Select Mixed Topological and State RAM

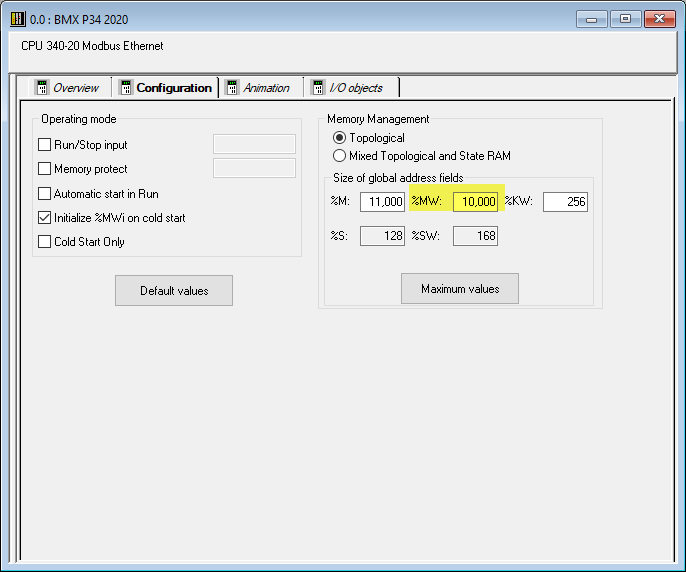point(339,156)
